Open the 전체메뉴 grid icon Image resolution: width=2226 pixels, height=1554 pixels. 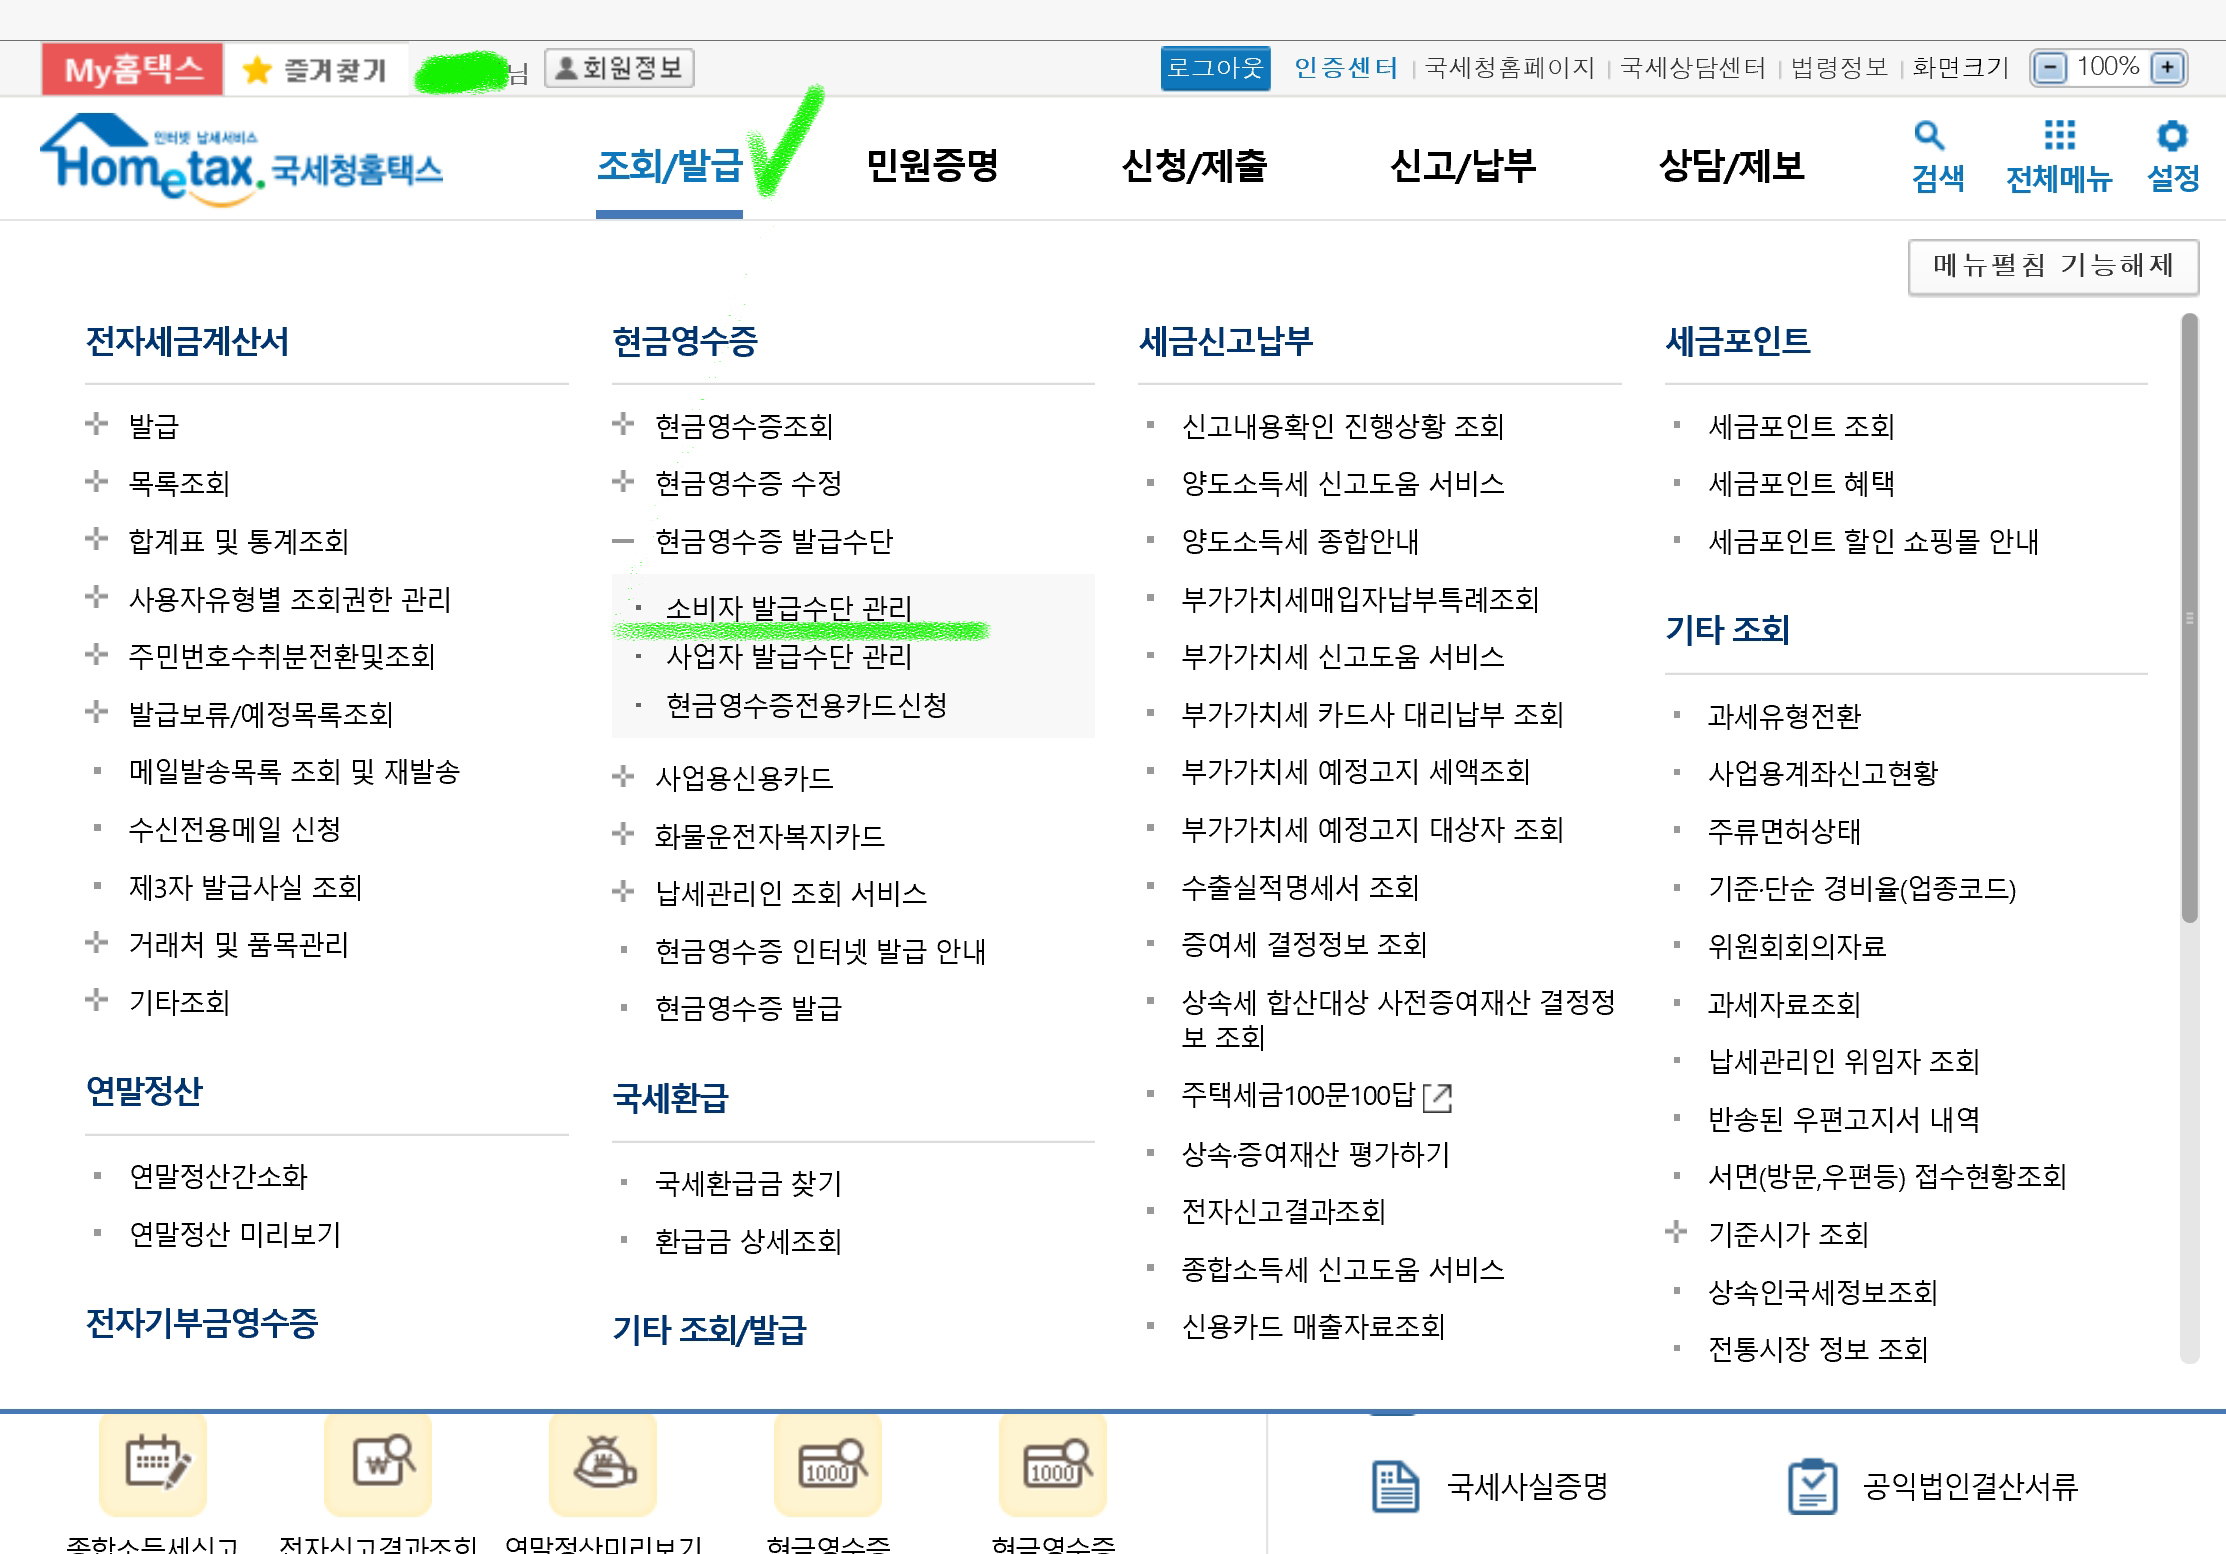[x=2059, y=136]
